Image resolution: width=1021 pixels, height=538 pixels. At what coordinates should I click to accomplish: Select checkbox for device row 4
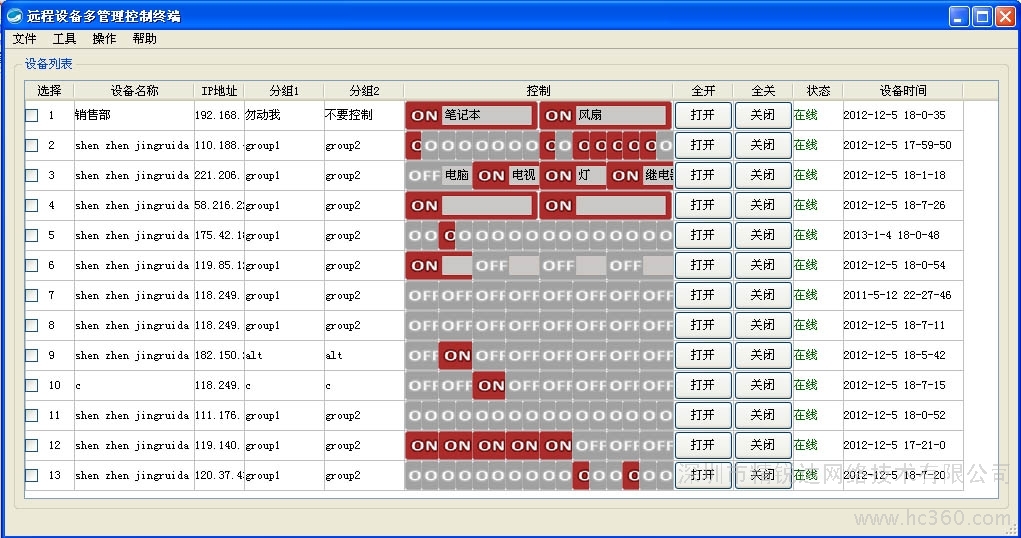click(31, 205)
